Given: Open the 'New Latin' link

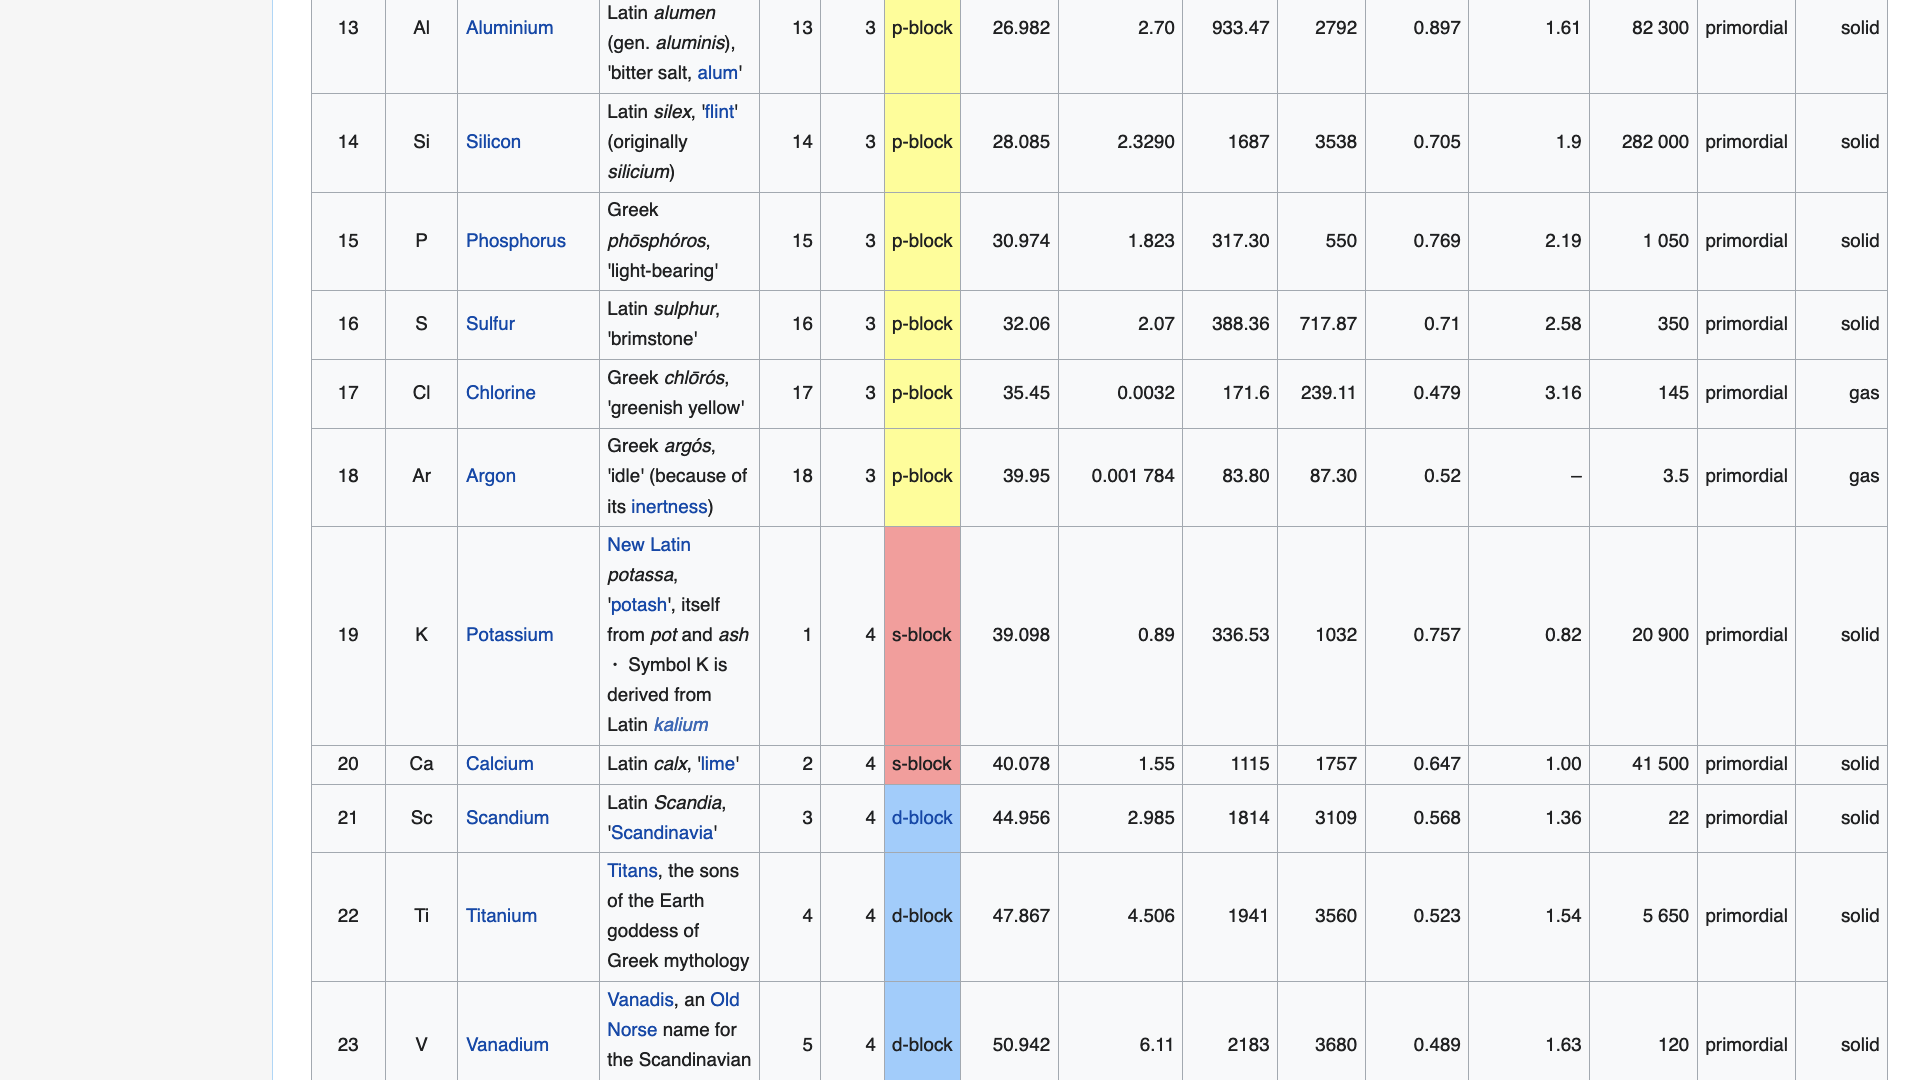Looking at the screenshot, I should coord(648,545).
